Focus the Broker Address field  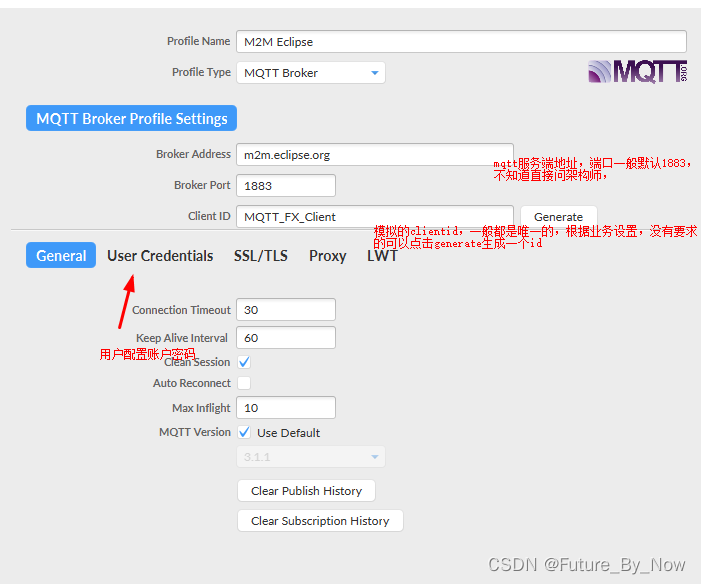[375, 155]
